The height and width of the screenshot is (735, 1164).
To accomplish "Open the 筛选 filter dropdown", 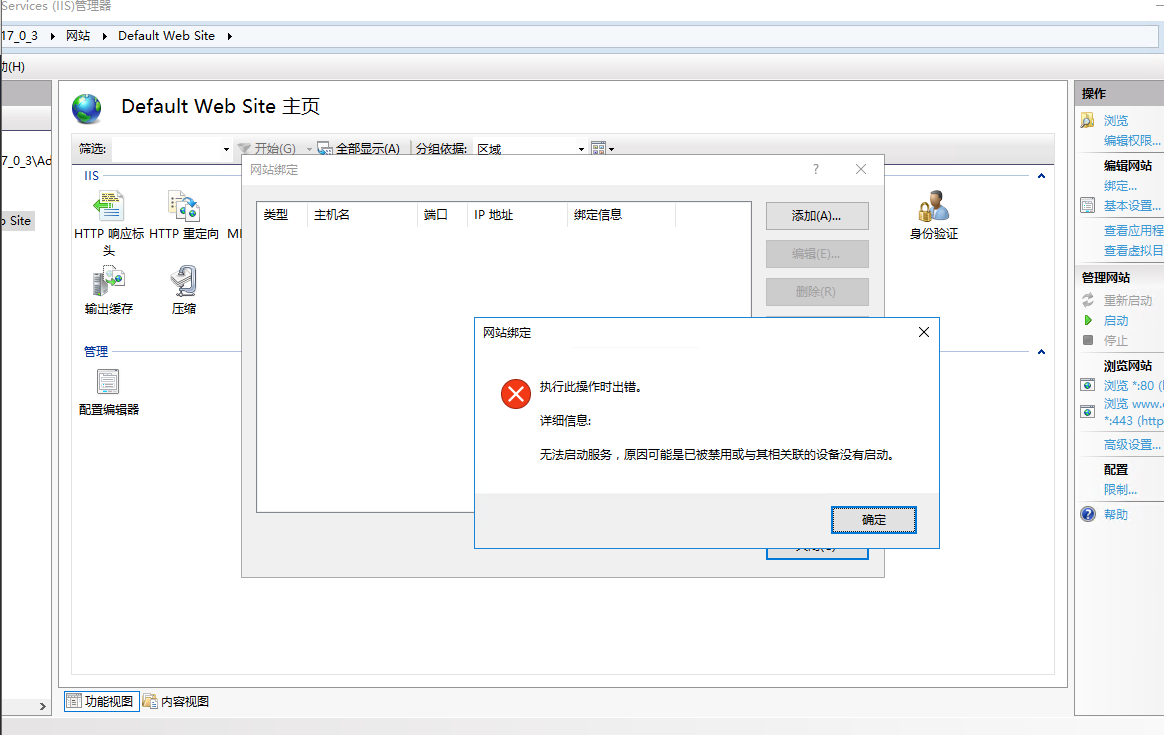I will pyautogui.click(x=226, y=148).
